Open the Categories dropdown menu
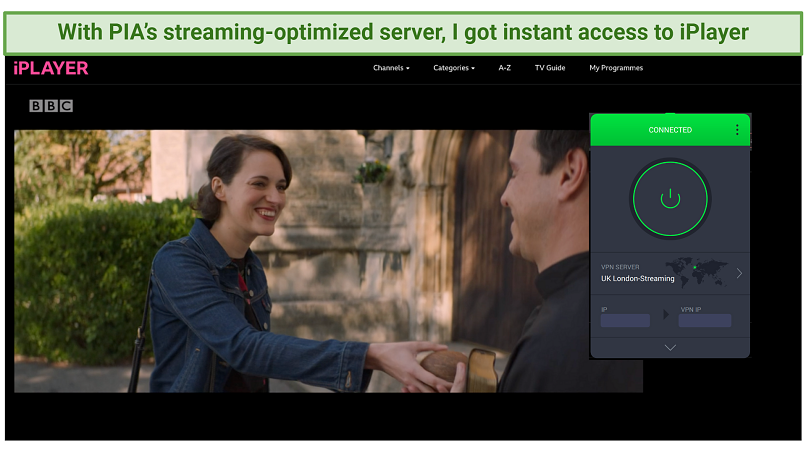 click(x=454, y=68)
